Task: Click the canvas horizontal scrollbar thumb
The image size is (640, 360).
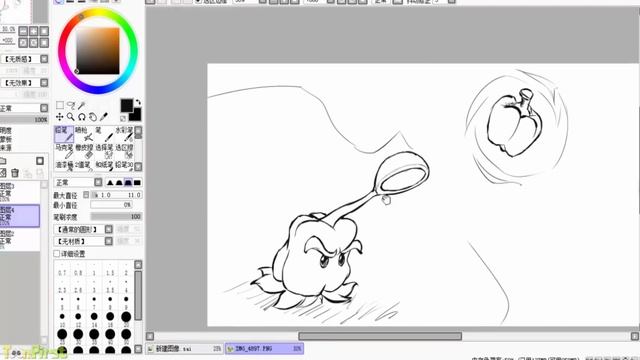Action: (380, 336)
